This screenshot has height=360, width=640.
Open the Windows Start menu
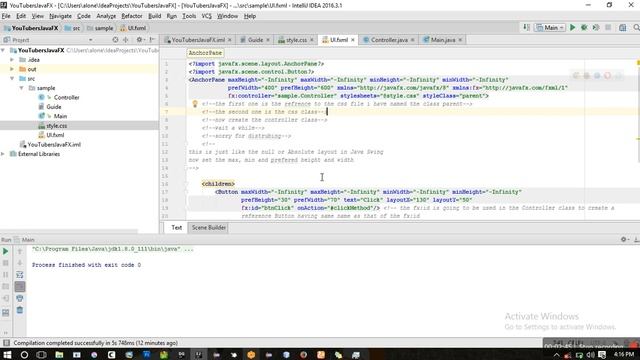(7, 355)
